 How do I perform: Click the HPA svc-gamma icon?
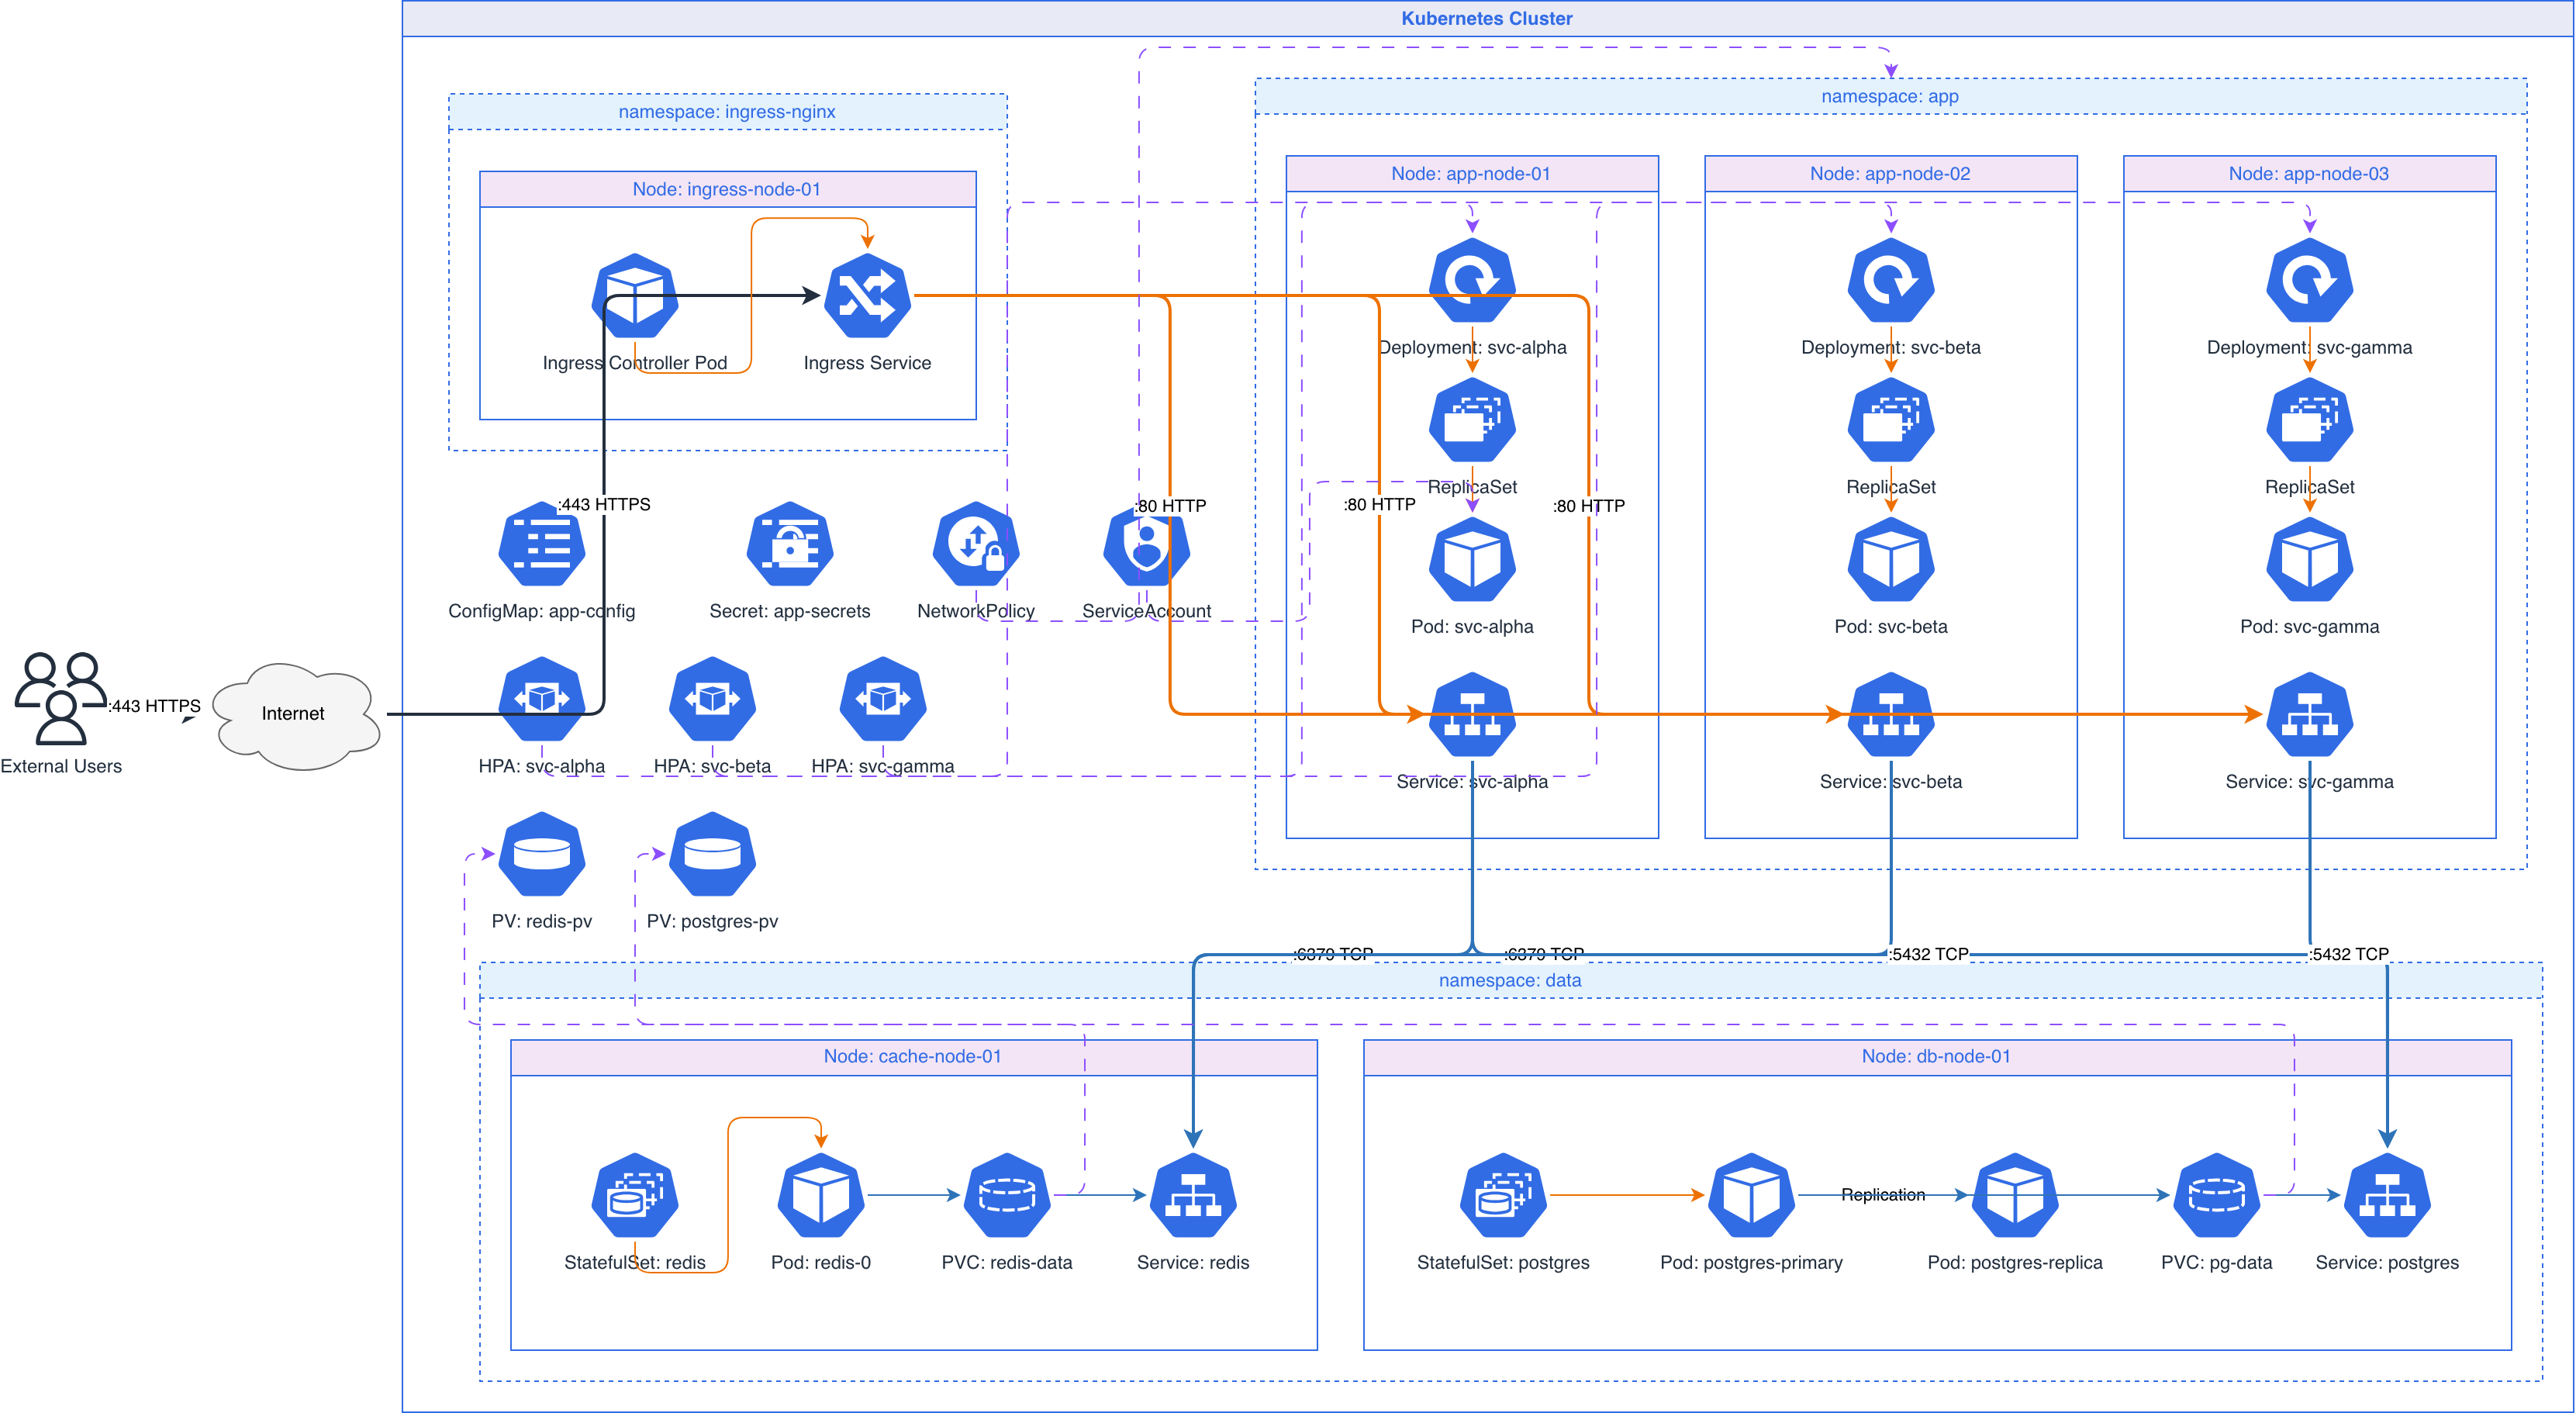883,699
